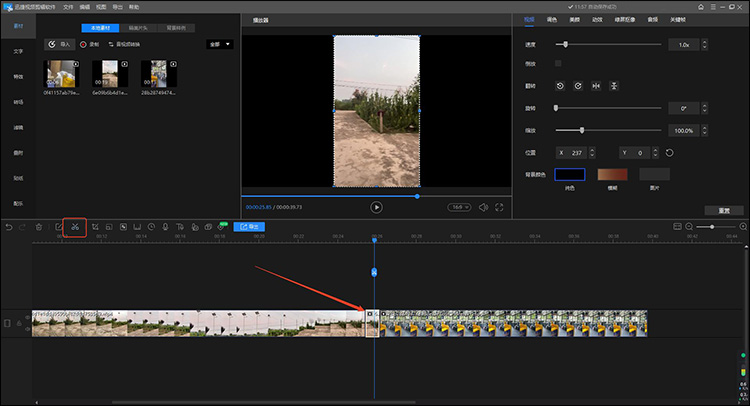750x406 pixels.
Task: Click the freeze frame tool icon
Action: point(137,227)
